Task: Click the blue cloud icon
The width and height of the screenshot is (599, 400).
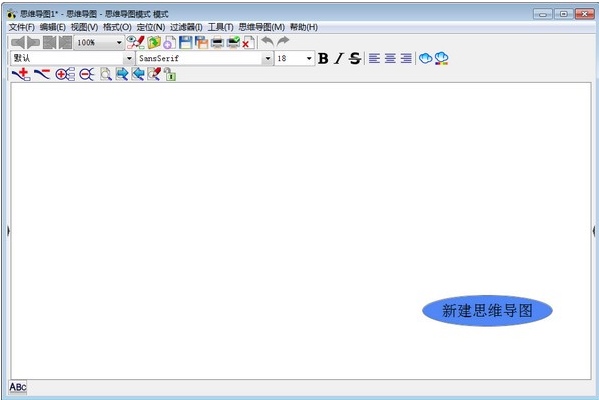Action: click(426, 58)
